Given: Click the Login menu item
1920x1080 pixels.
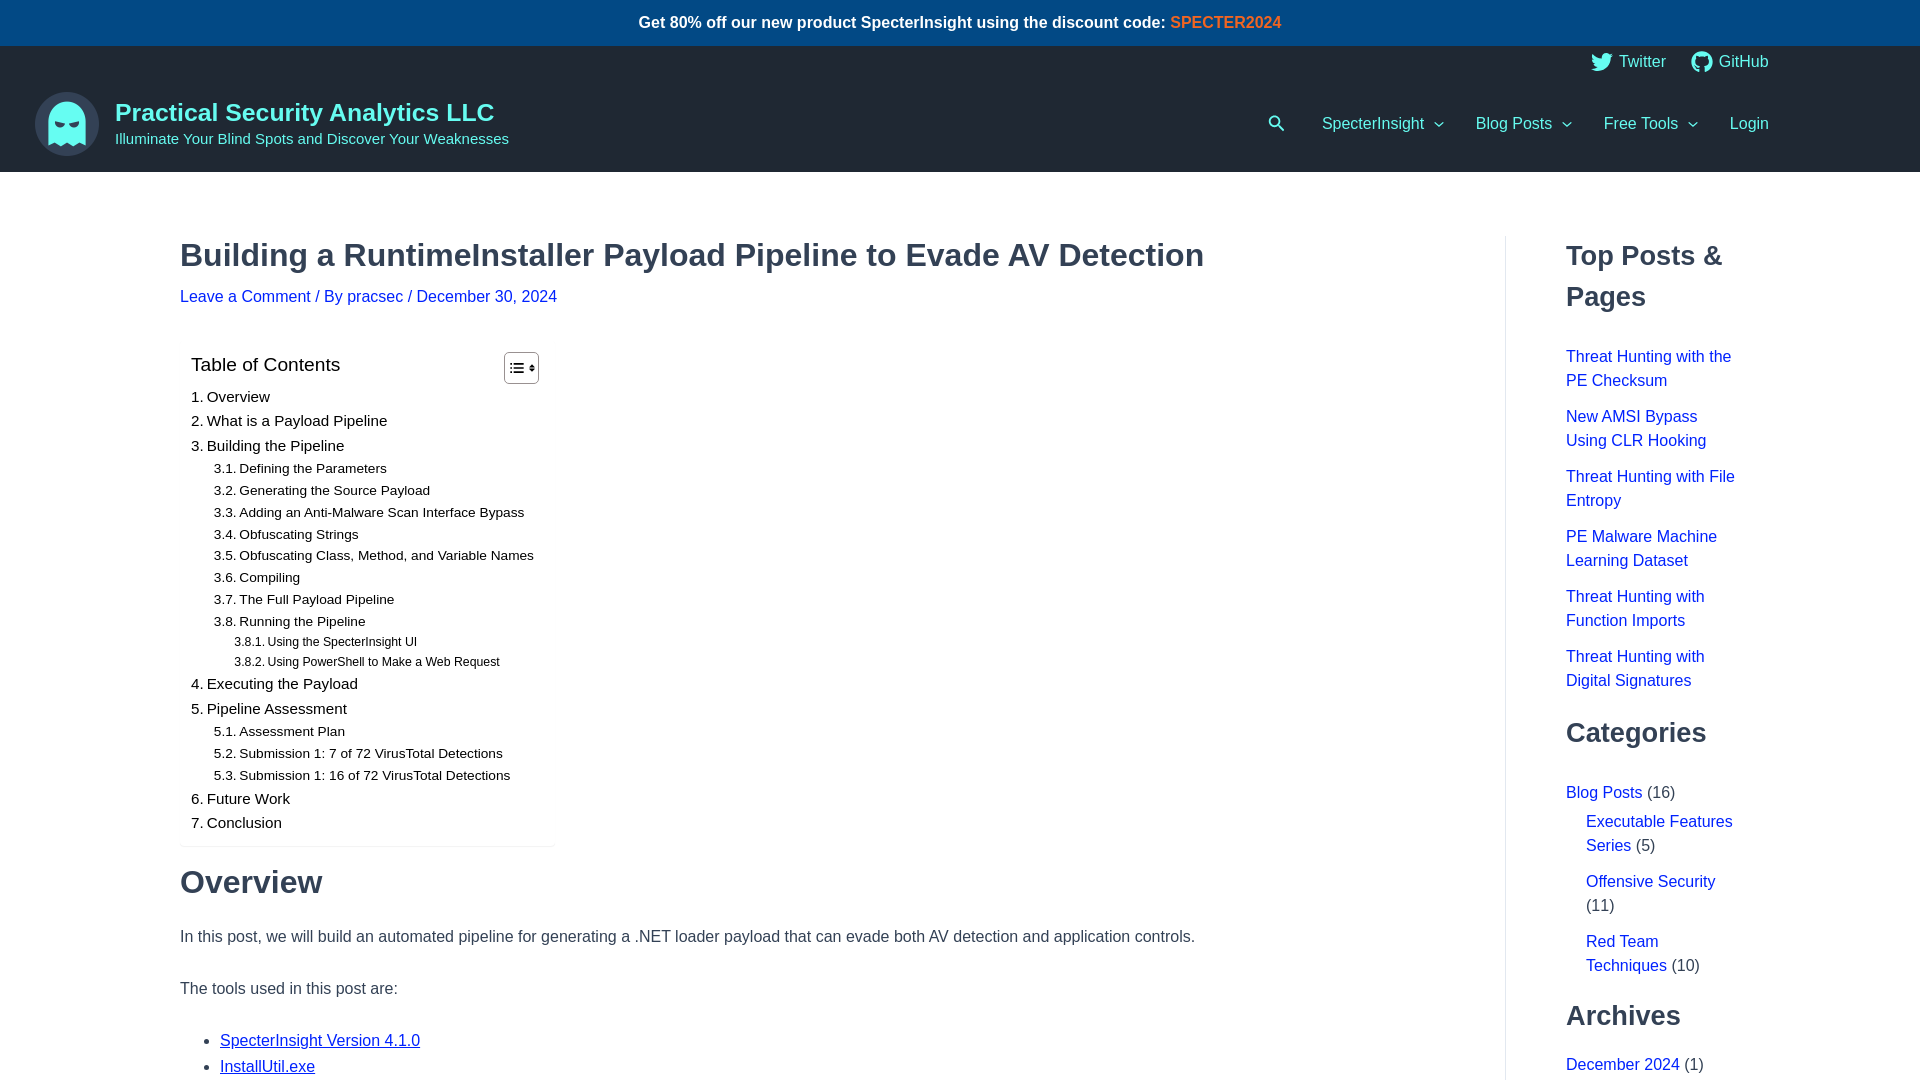Looking at the screenshot, I should tap(1749, 124).
